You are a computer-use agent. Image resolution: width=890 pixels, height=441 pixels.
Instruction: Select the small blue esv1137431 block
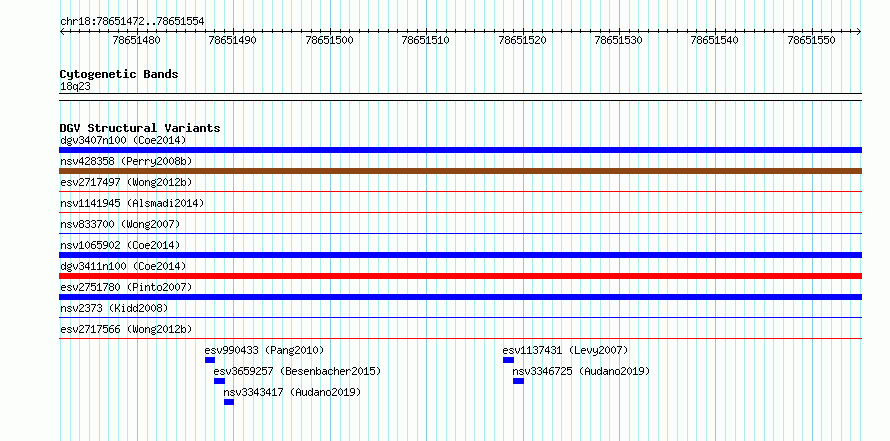coord(508,360)
